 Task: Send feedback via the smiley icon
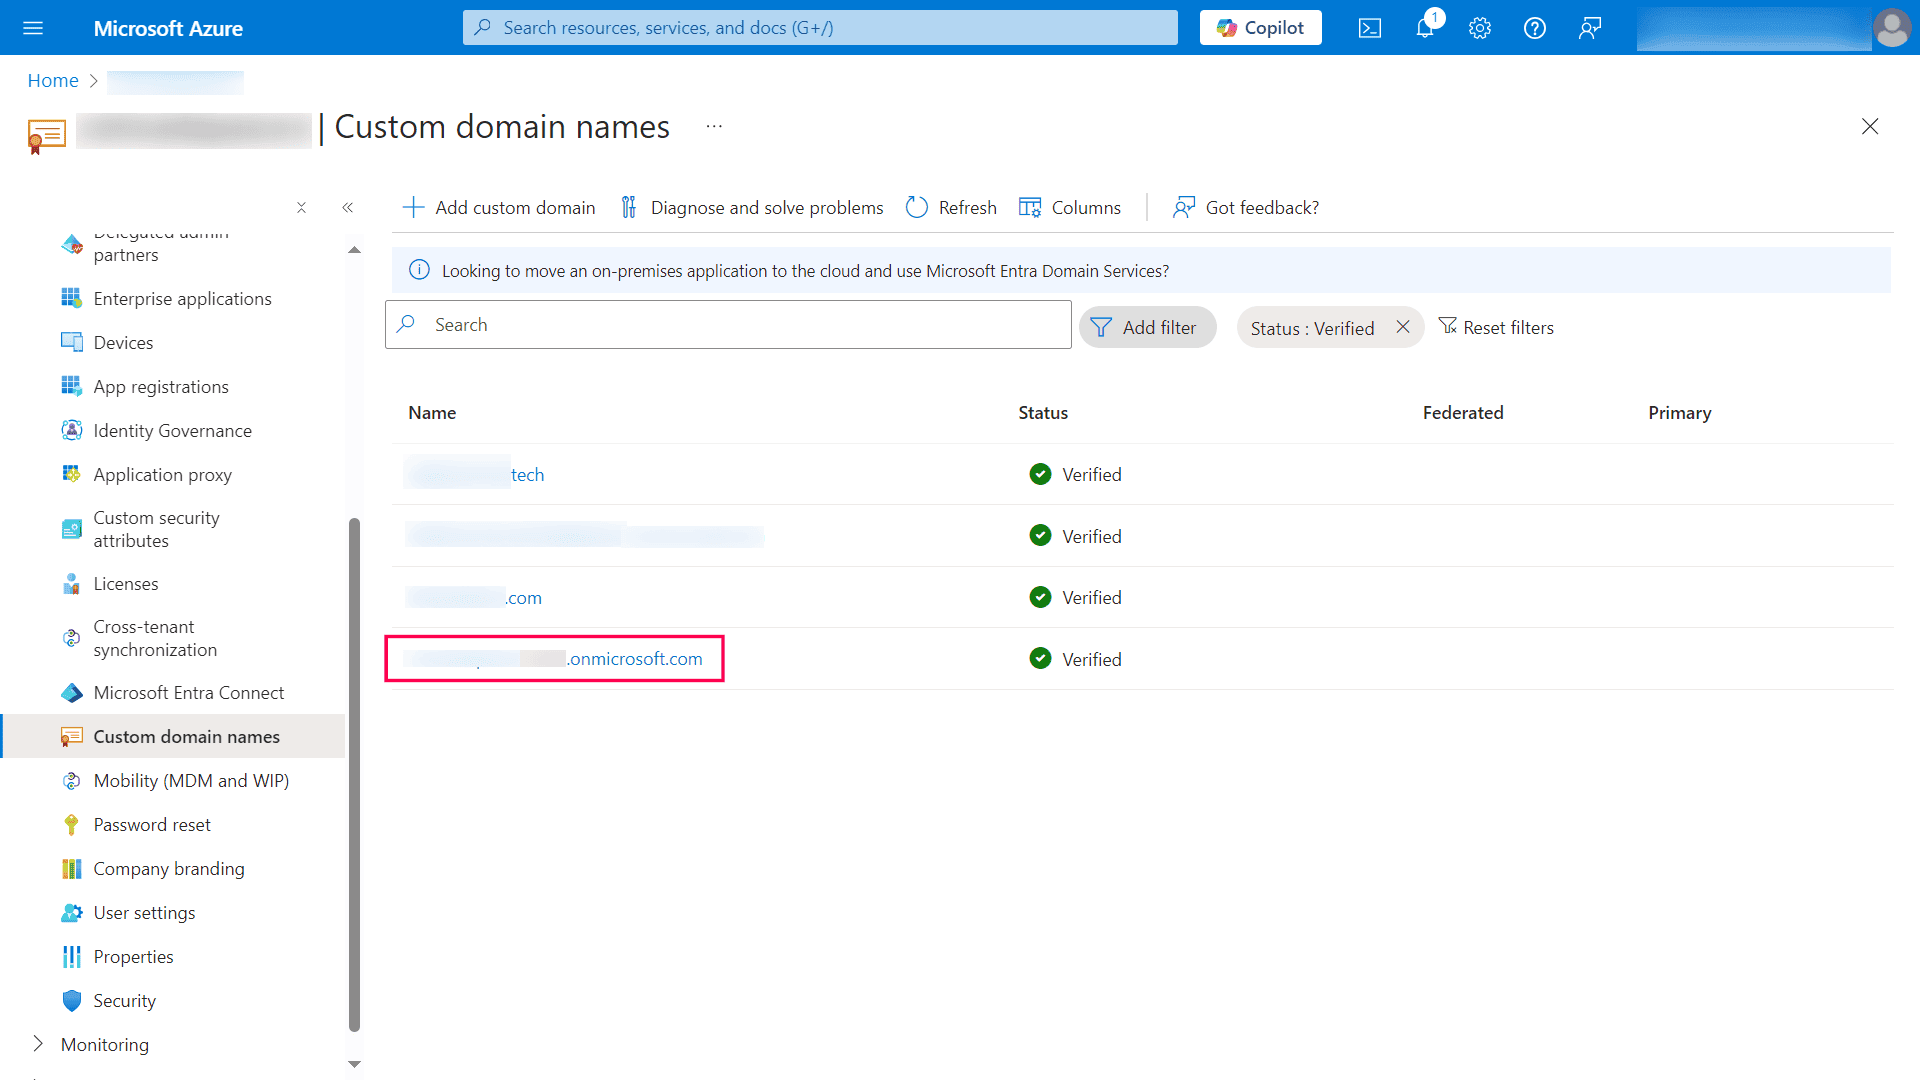tap(1589, 27)
